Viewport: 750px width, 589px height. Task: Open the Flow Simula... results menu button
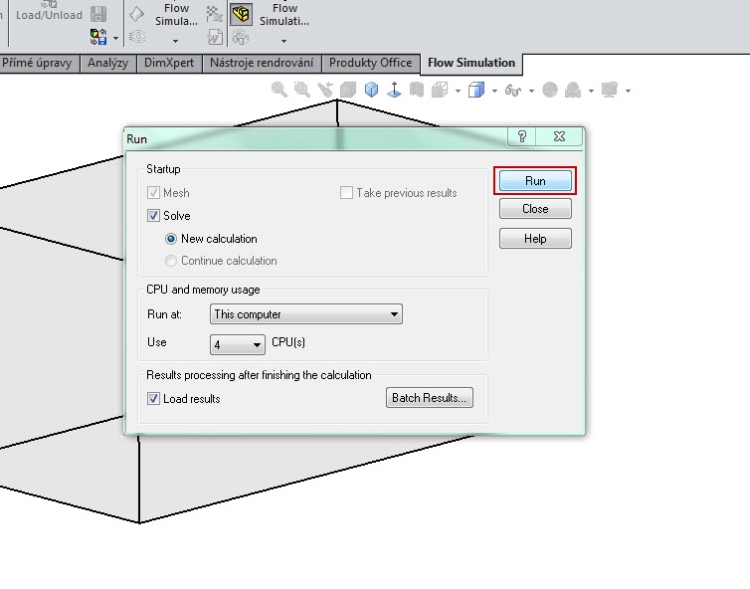click(176, 15)
